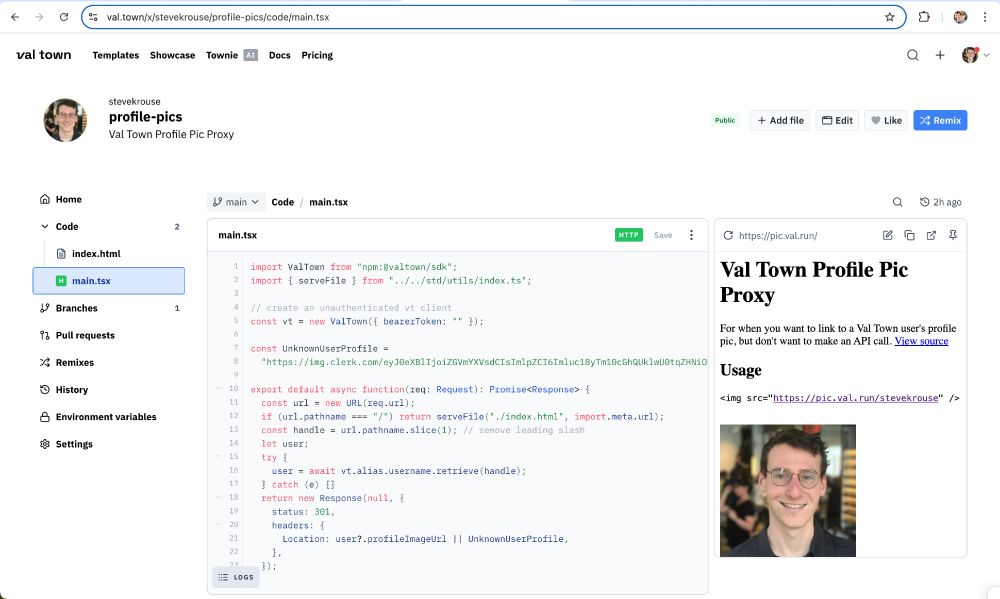The image size is (1000, 599).
Task: Click the Edit project button
Action: point(837,121)
